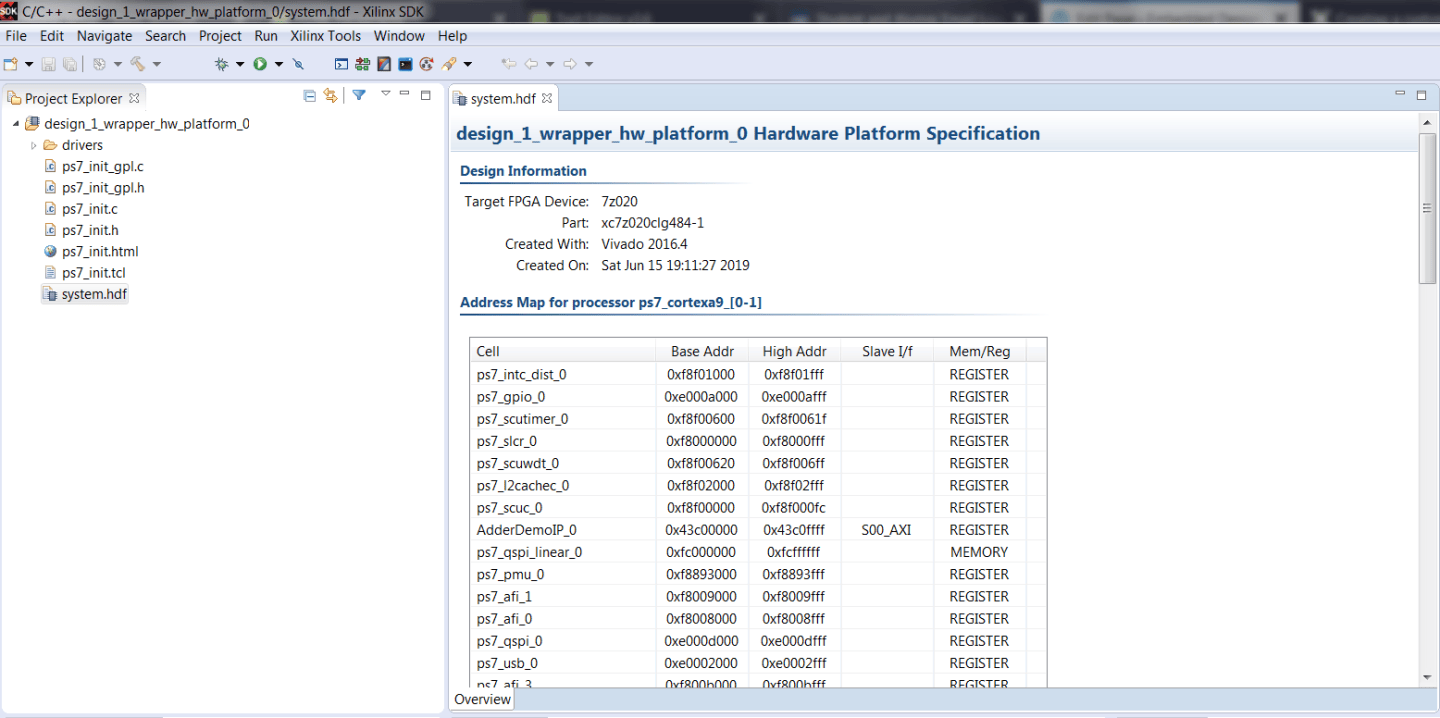Close the Project Explorer tab
This screenshot has height=718, width=1440.
pyautogui.click(x=134, y=98)
